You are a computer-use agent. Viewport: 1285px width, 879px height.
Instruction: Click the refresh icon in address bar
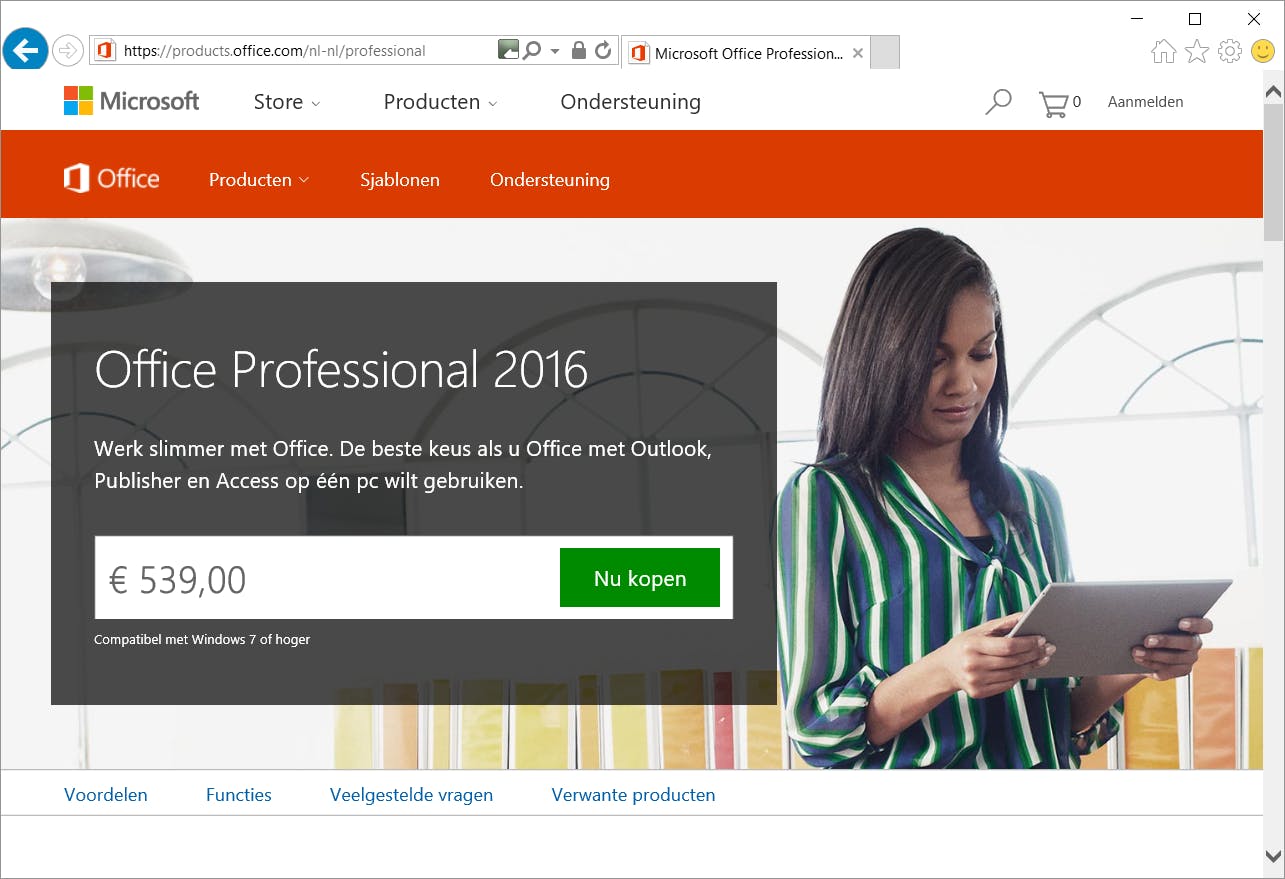click(603, 50)
